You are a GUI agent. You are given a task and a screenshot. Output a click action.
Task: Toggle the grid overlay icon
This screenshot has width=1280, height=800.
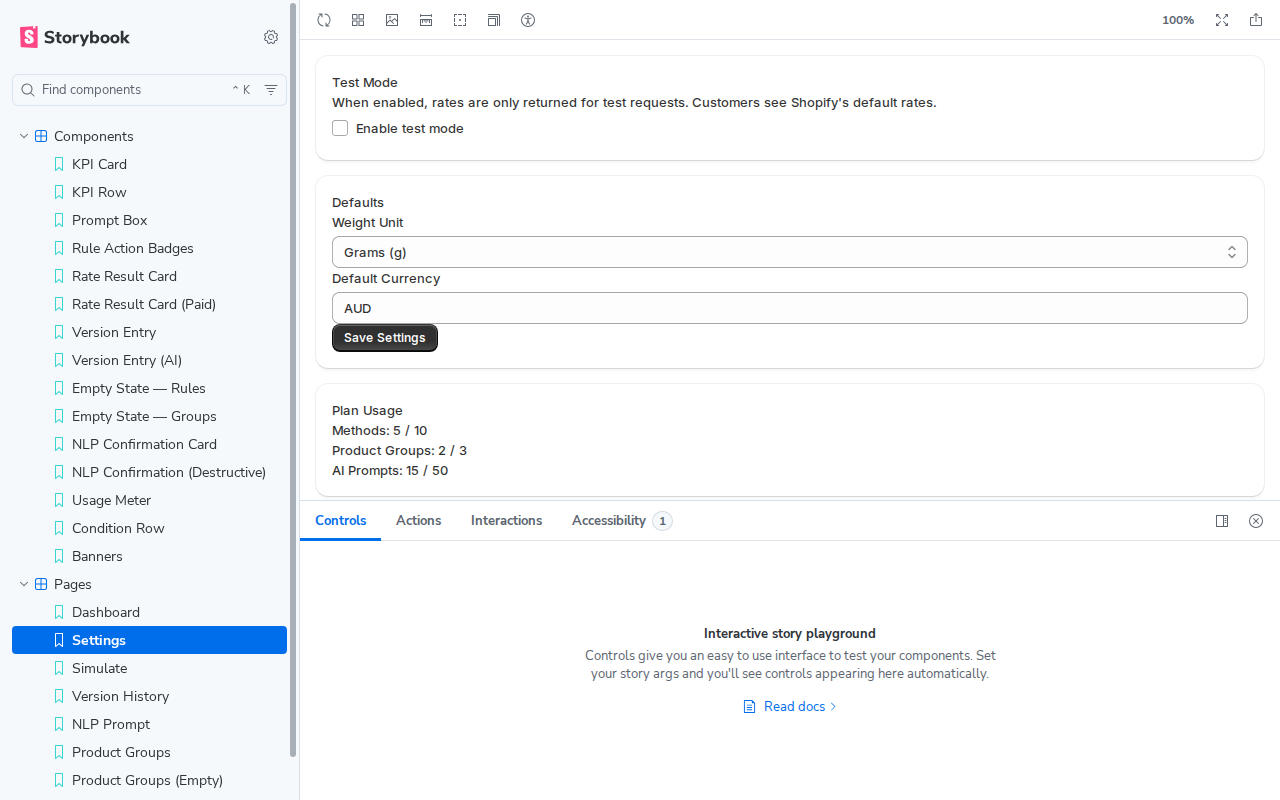pyautogui.click(x=358, y=20)
